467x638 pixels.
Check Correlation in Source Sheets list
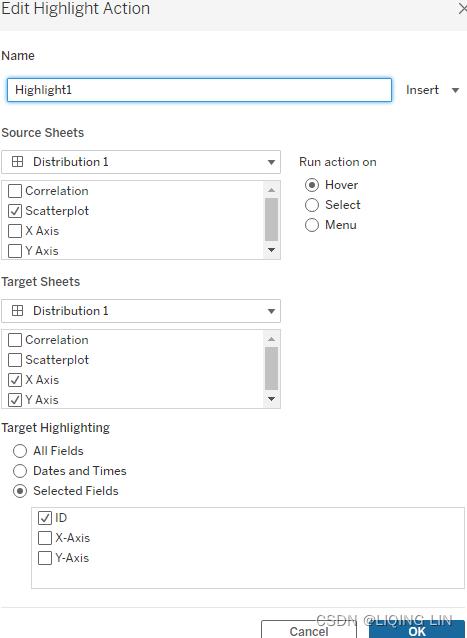click(x=15, y=191)
